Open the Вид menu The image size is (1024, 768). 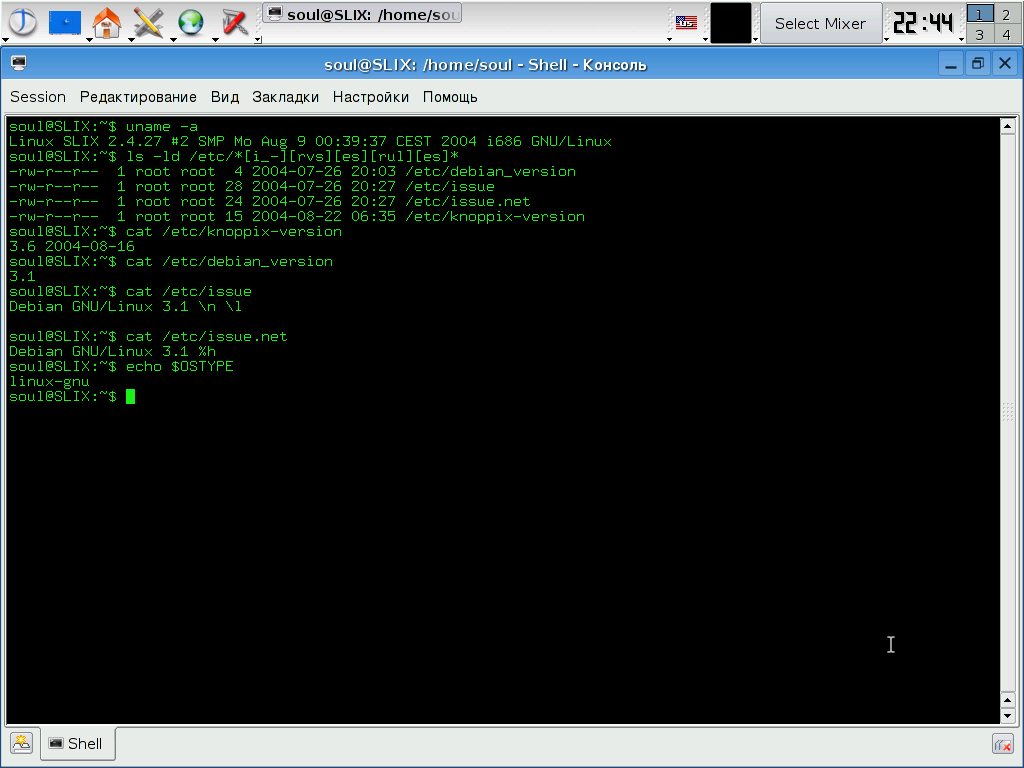225,97
